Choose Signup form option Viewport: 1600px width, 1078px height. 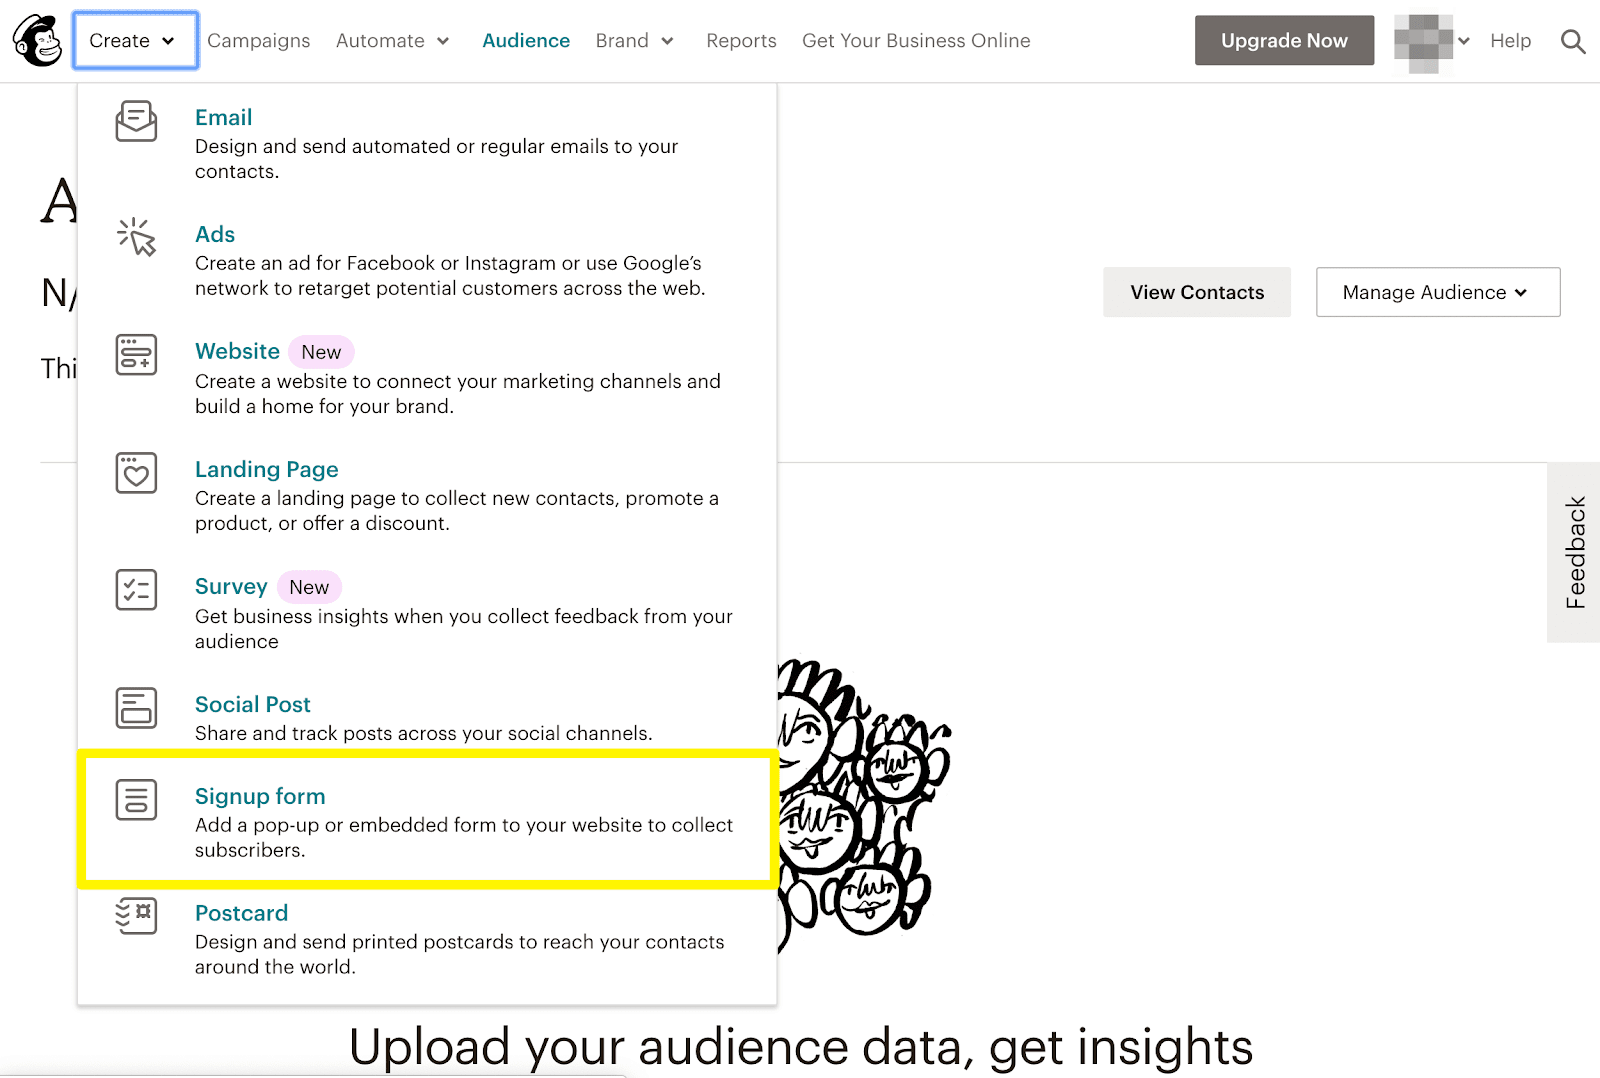260,796
